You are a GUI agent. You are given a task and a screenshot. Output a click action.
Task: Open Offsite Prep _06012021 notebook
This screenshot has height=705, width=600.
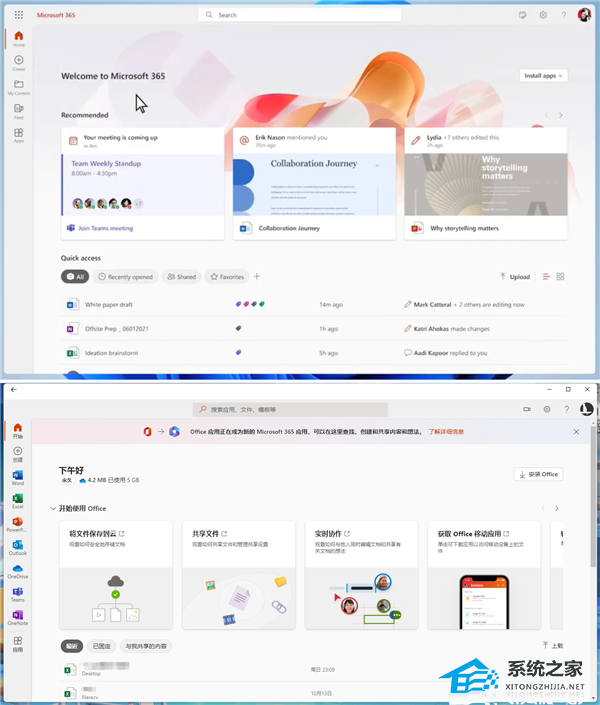(x=116, y=329)
